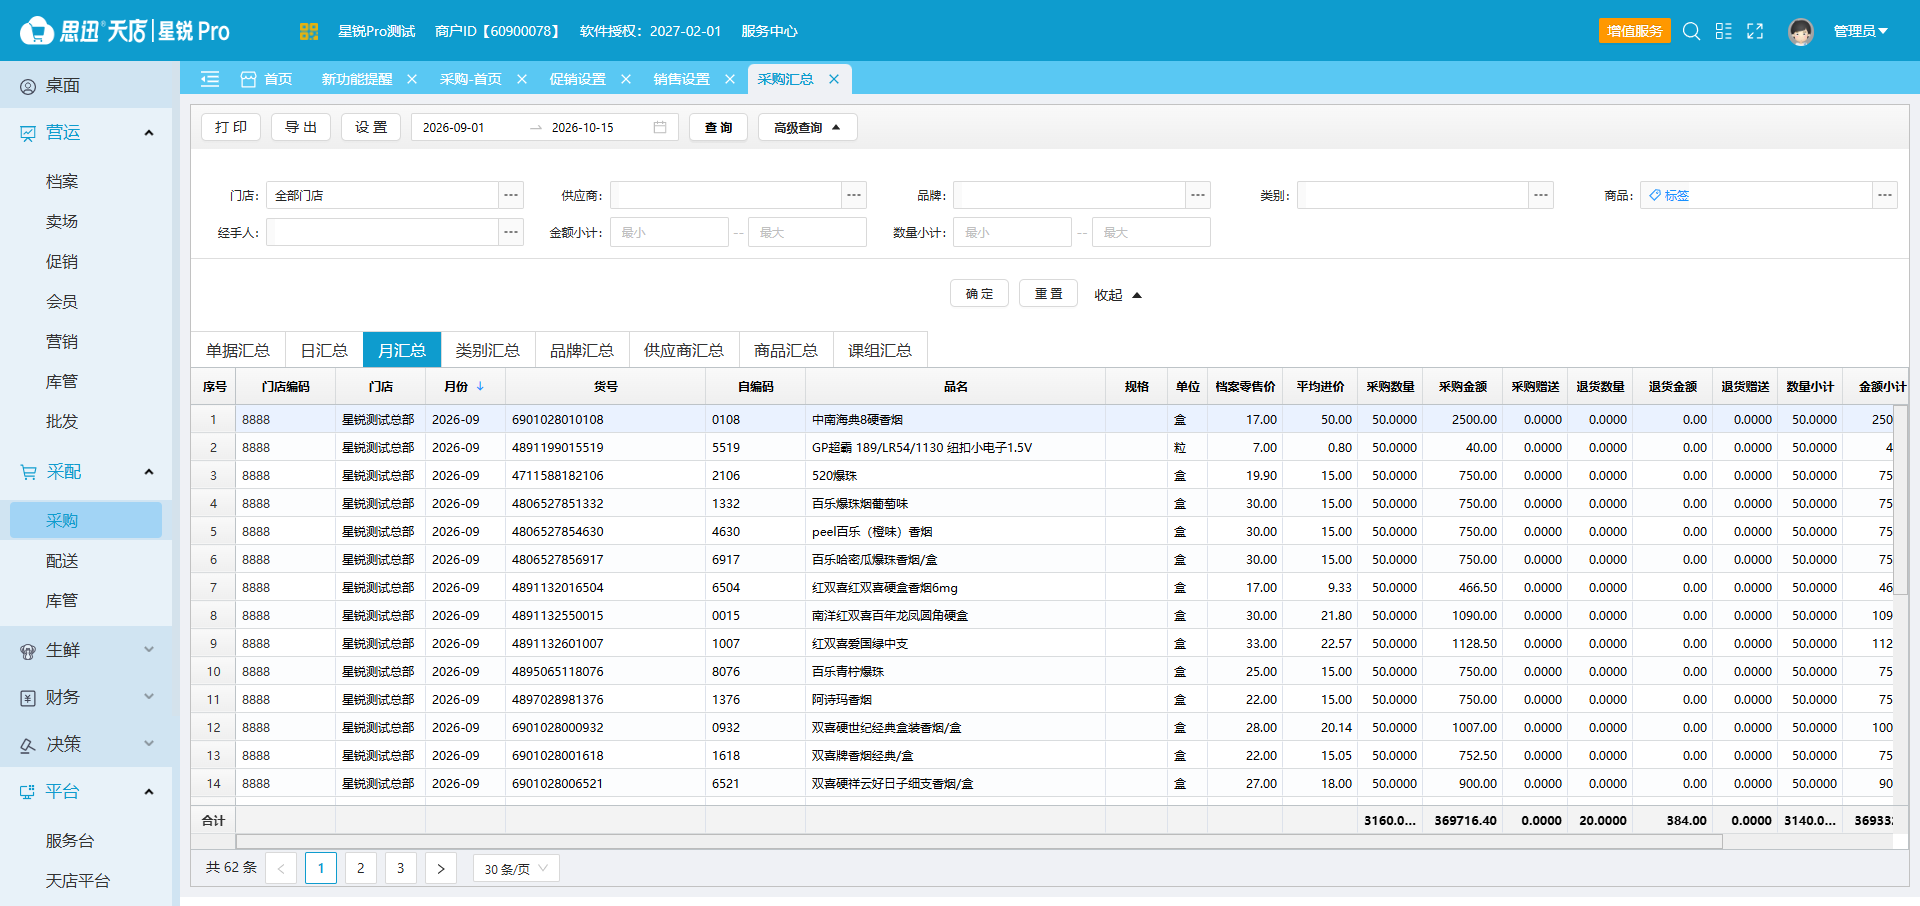Click the 确定 confirm button
Viewport: 1920px width, 906px height.
click(x=979, y=294)
